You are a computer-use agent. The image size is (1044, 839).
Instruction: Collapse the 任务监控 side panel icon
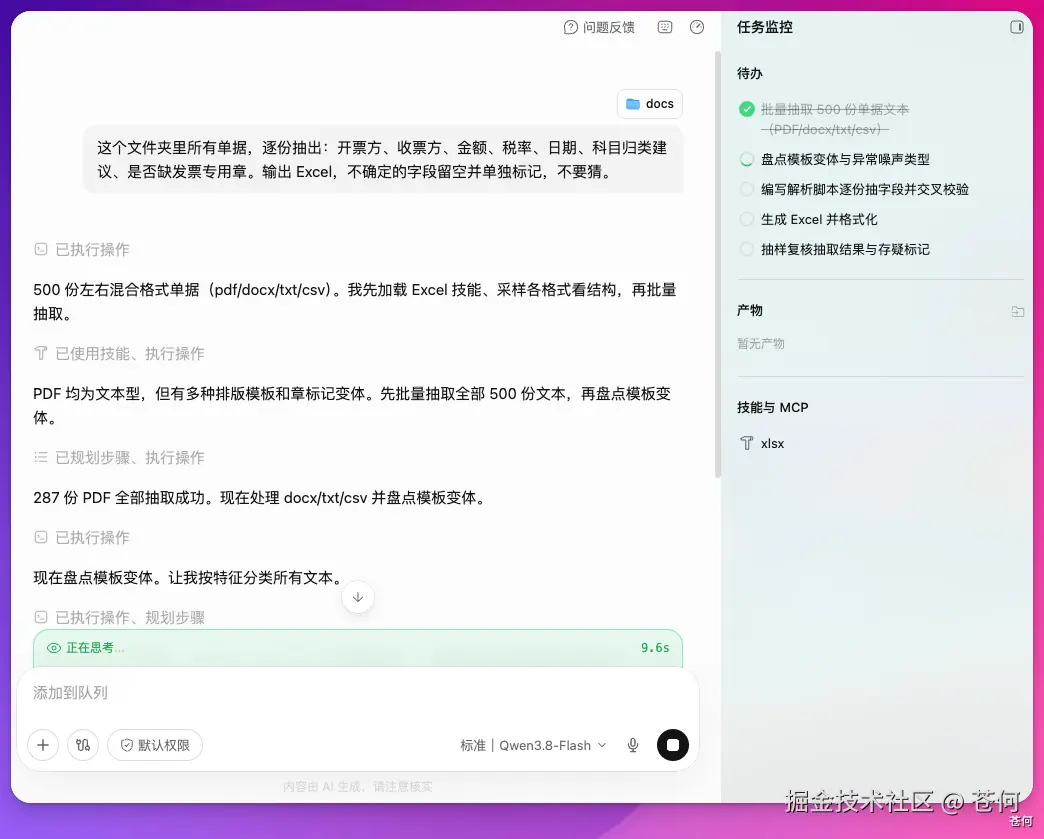(x=1016, y=27)
